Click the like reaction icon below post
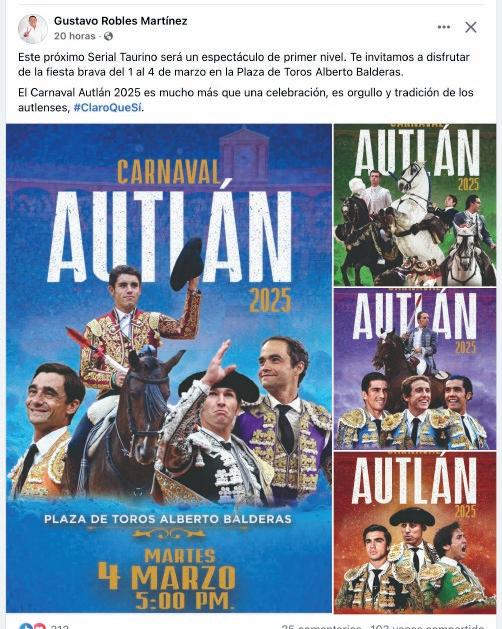Screen dimensions: 502x629 [x=26, y=626]
